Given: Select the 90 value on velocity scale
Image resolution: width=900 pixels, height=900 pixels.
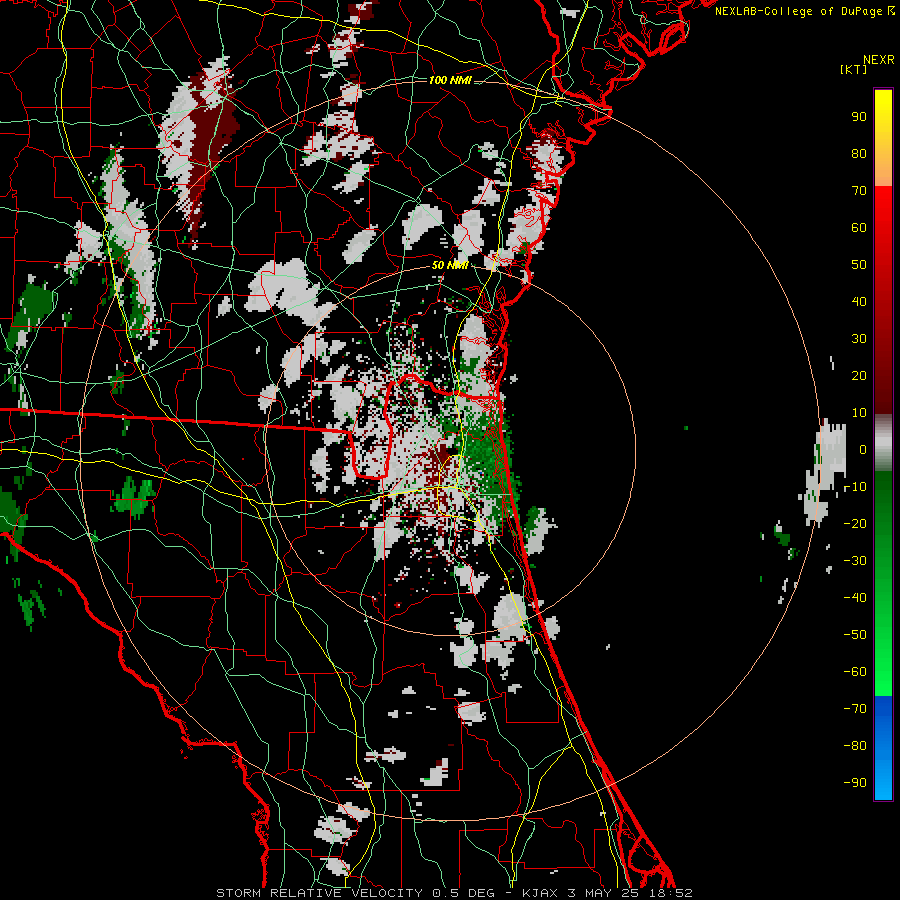Looking at the screenshot, I should point(859,117).
